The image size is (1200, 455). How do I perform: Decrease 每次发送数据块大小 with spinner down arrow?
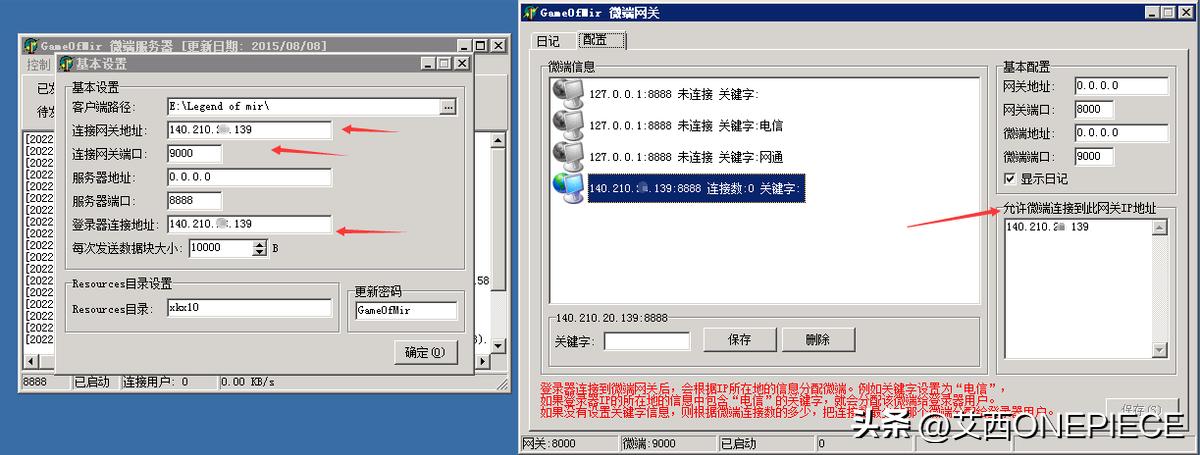pyautogui.click(x=260, y=252)
